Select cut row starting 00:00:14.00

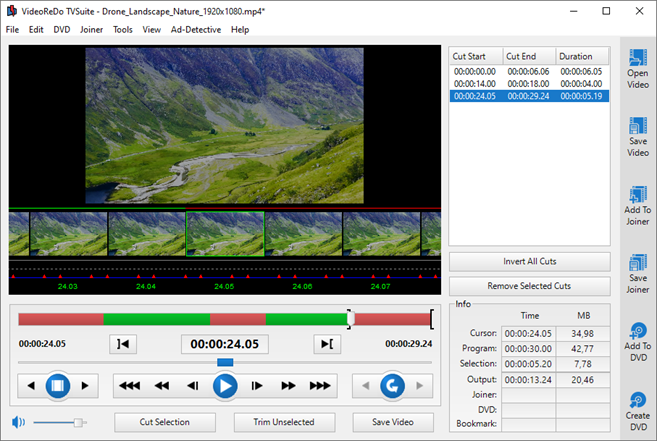point(529,84)
